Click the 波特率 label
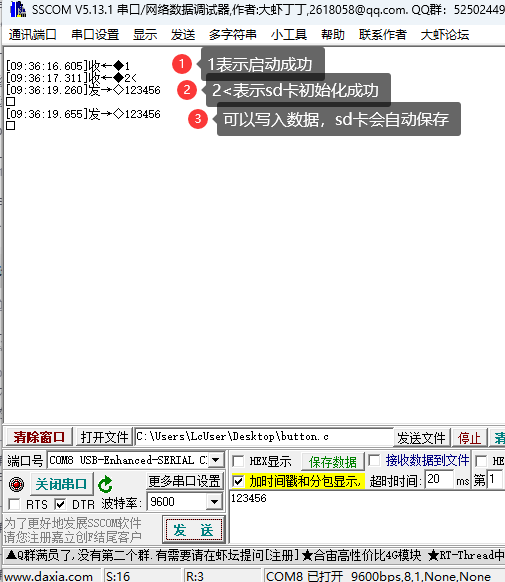505x582 pixels. click(121, 504)
